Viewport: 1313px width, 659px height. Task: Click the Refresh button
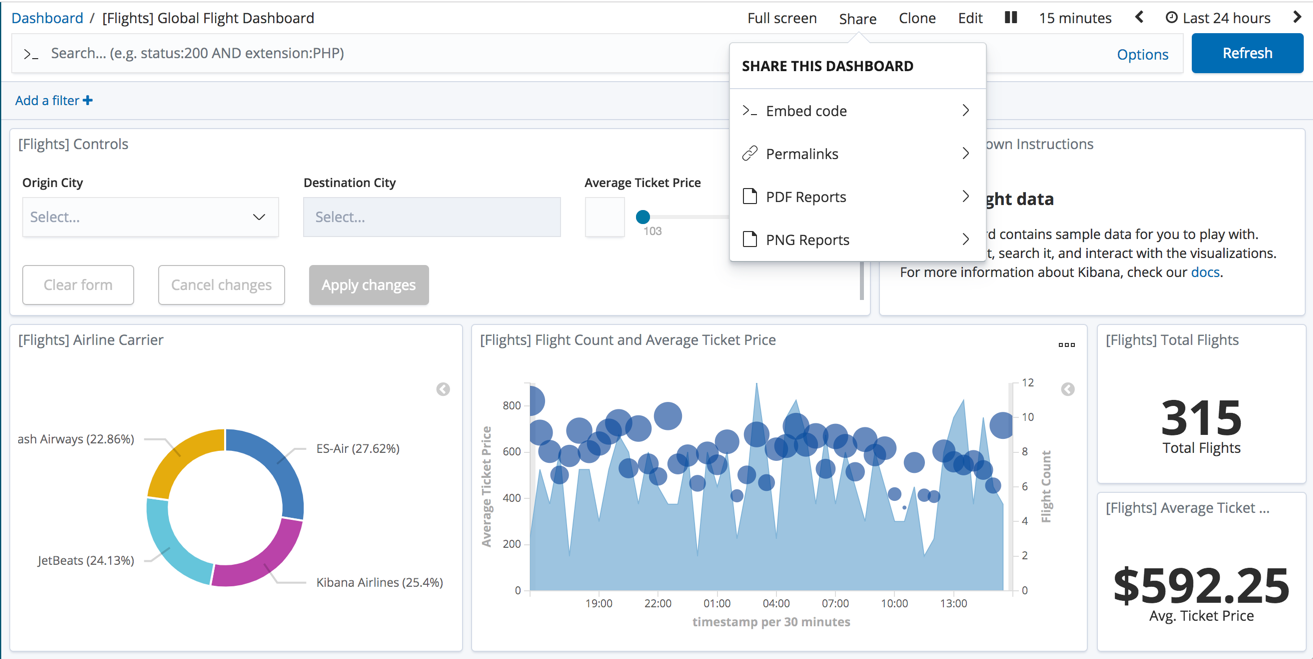[x=1247, y=54]
